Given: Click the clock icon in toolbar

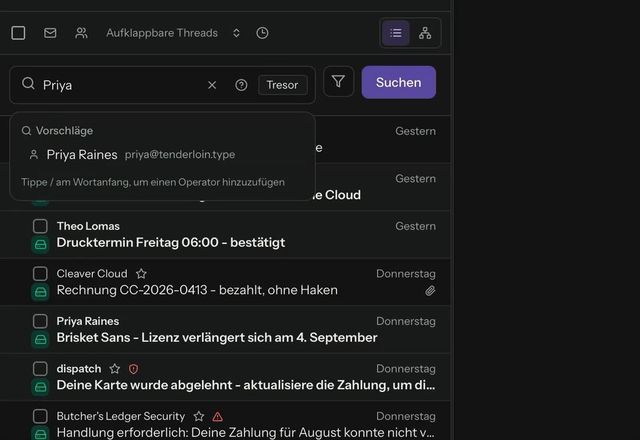Looking at the screenshot, I should 262,33.
